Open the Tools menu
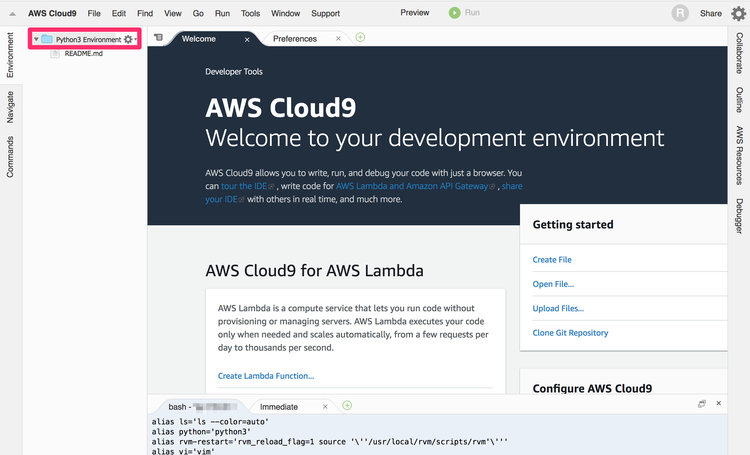The height and width of the screenshot is (455, 750). 250,13
